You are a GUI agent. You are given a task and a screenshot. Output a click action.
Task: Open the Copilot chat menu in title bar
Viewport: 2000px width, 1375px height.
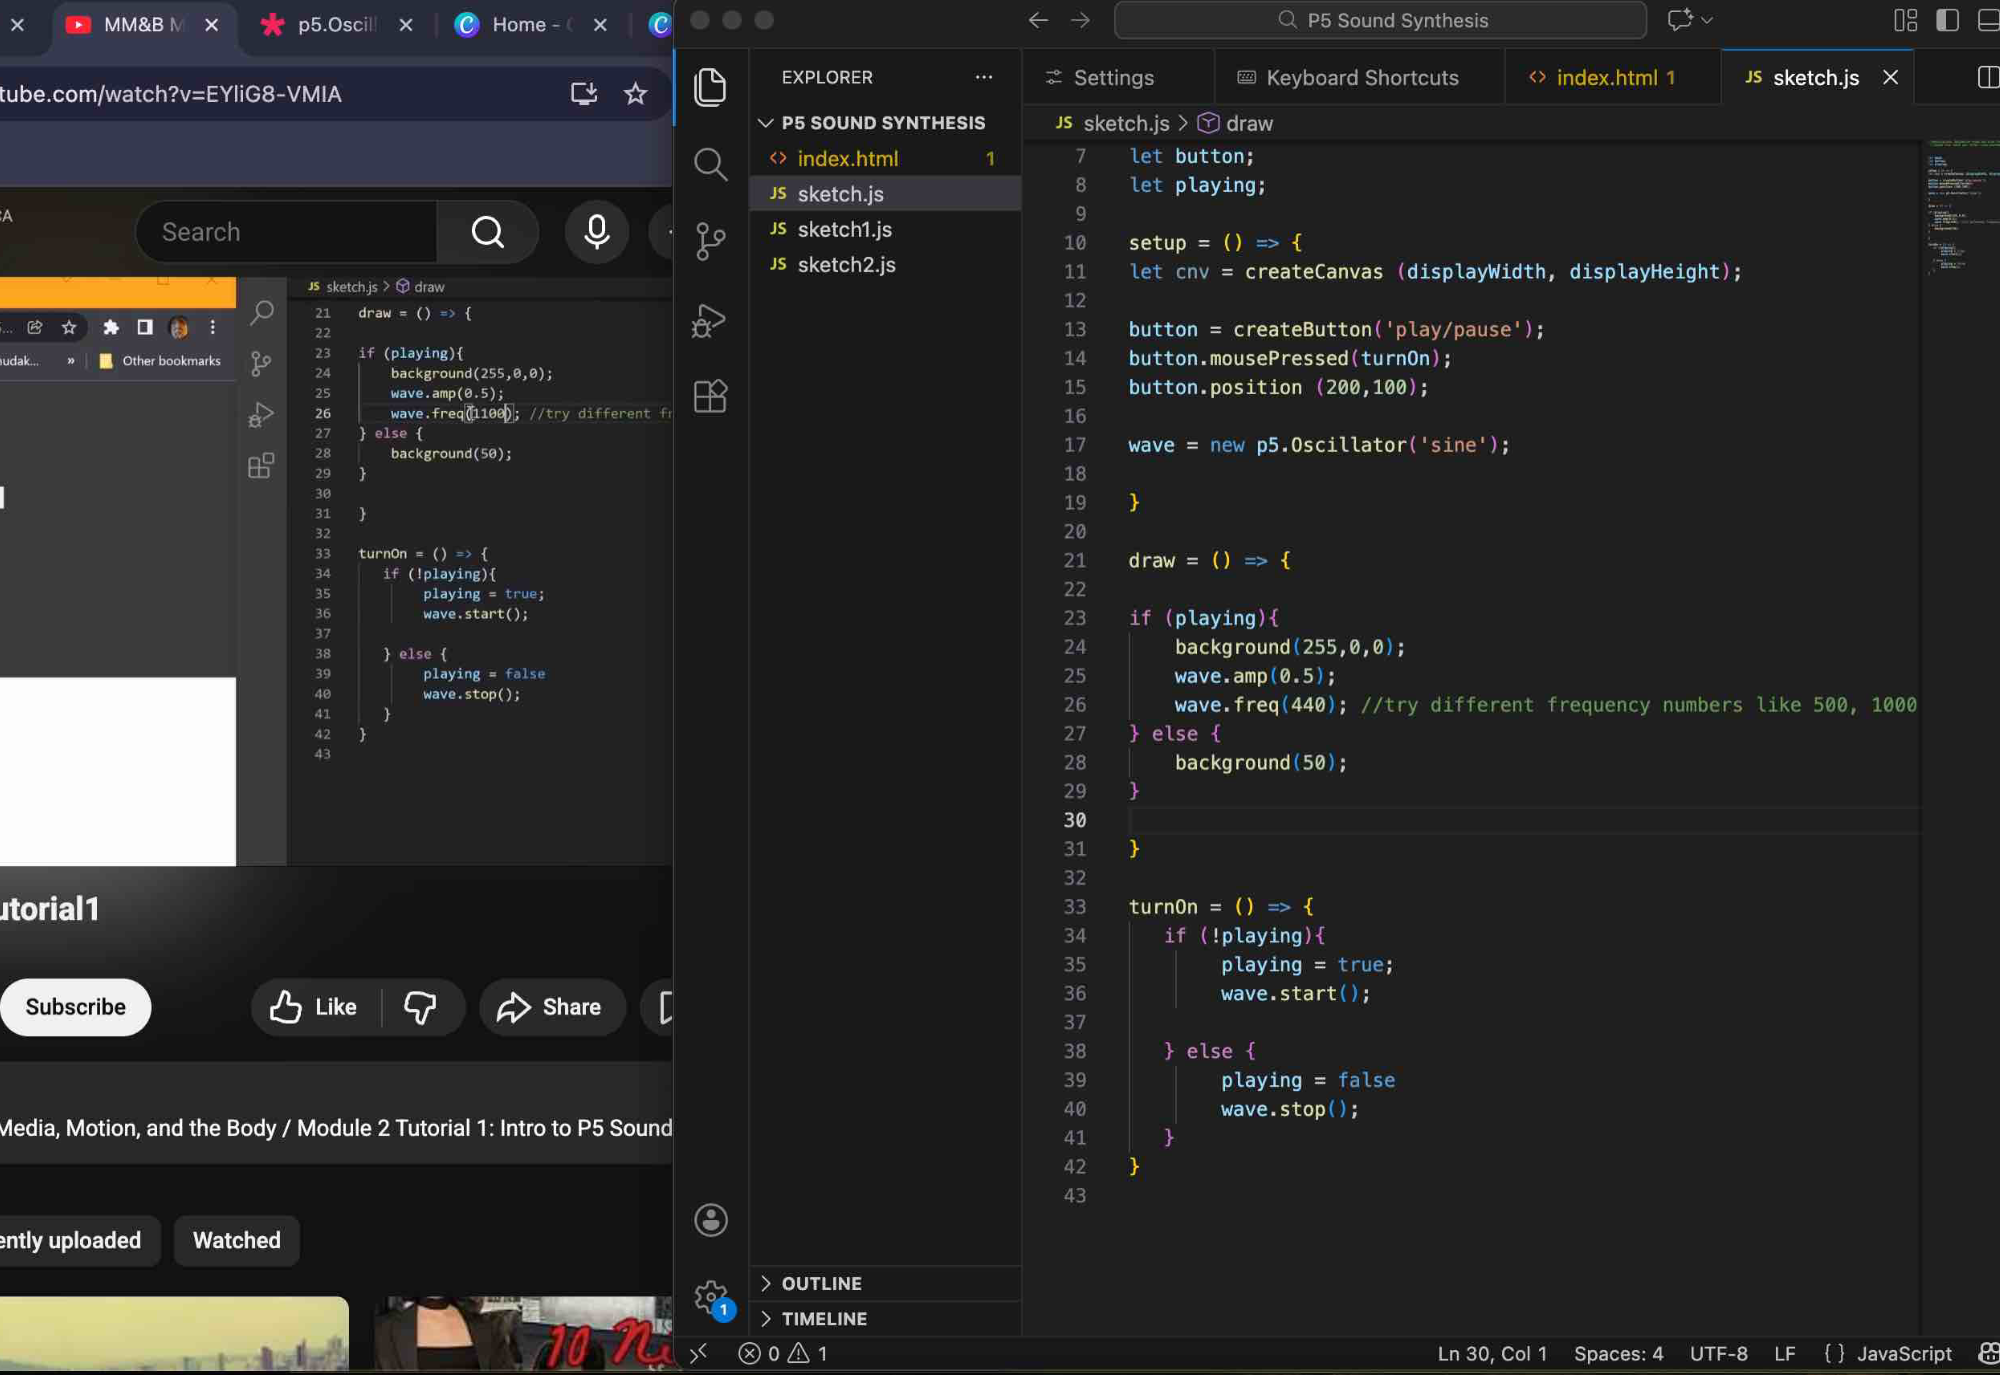(1689, 20)
